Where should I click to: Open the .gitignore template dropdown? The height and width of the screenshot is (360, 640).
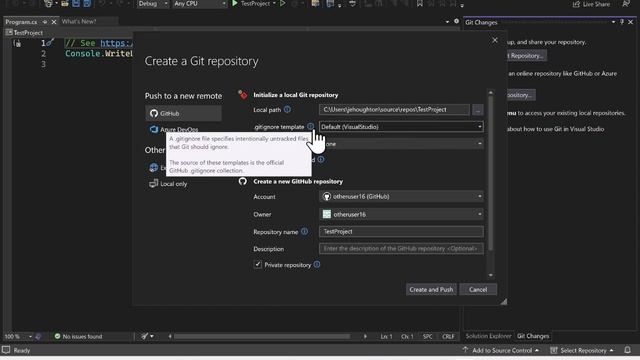click(x=401, y=127)
